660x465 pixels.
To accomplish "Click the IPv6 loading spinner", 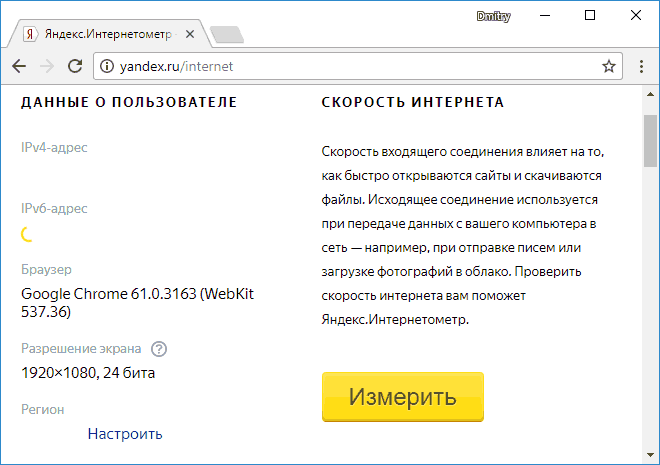I will tap(27, 234).
